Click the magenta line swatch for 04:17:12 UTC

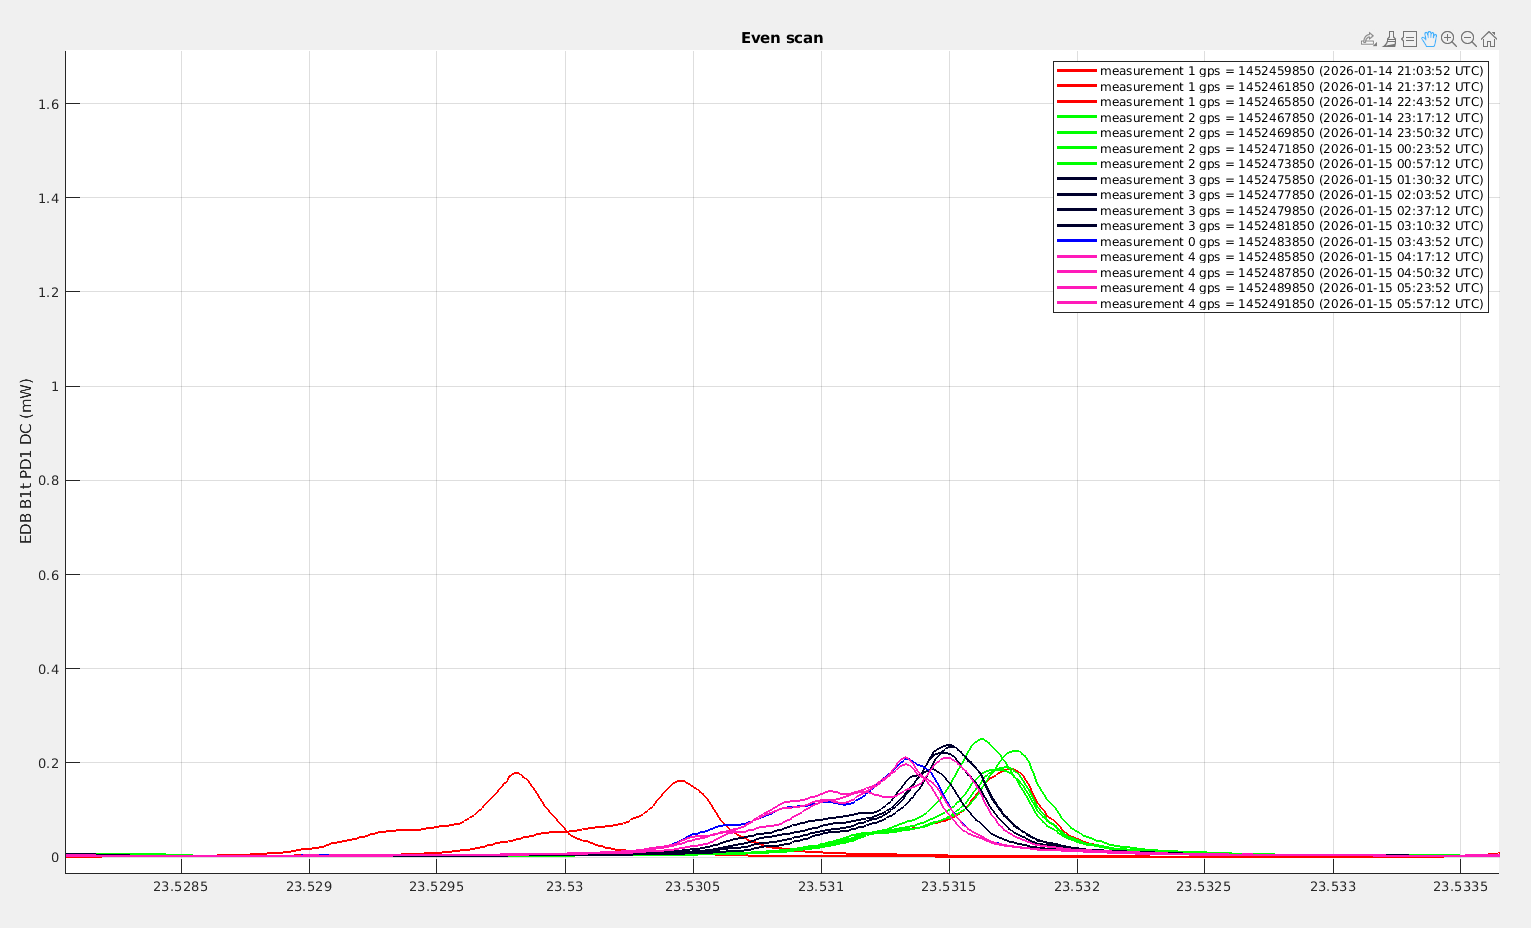(x=1077, y=257)
